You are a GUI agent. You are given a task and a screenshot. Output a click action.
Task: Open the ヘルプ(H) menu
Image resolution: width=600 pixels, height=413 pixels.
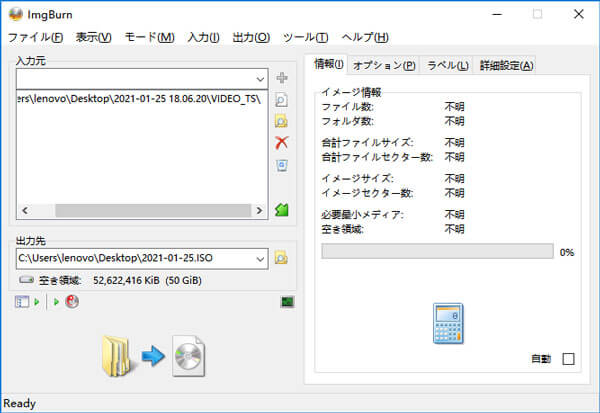tap(365, 38)
